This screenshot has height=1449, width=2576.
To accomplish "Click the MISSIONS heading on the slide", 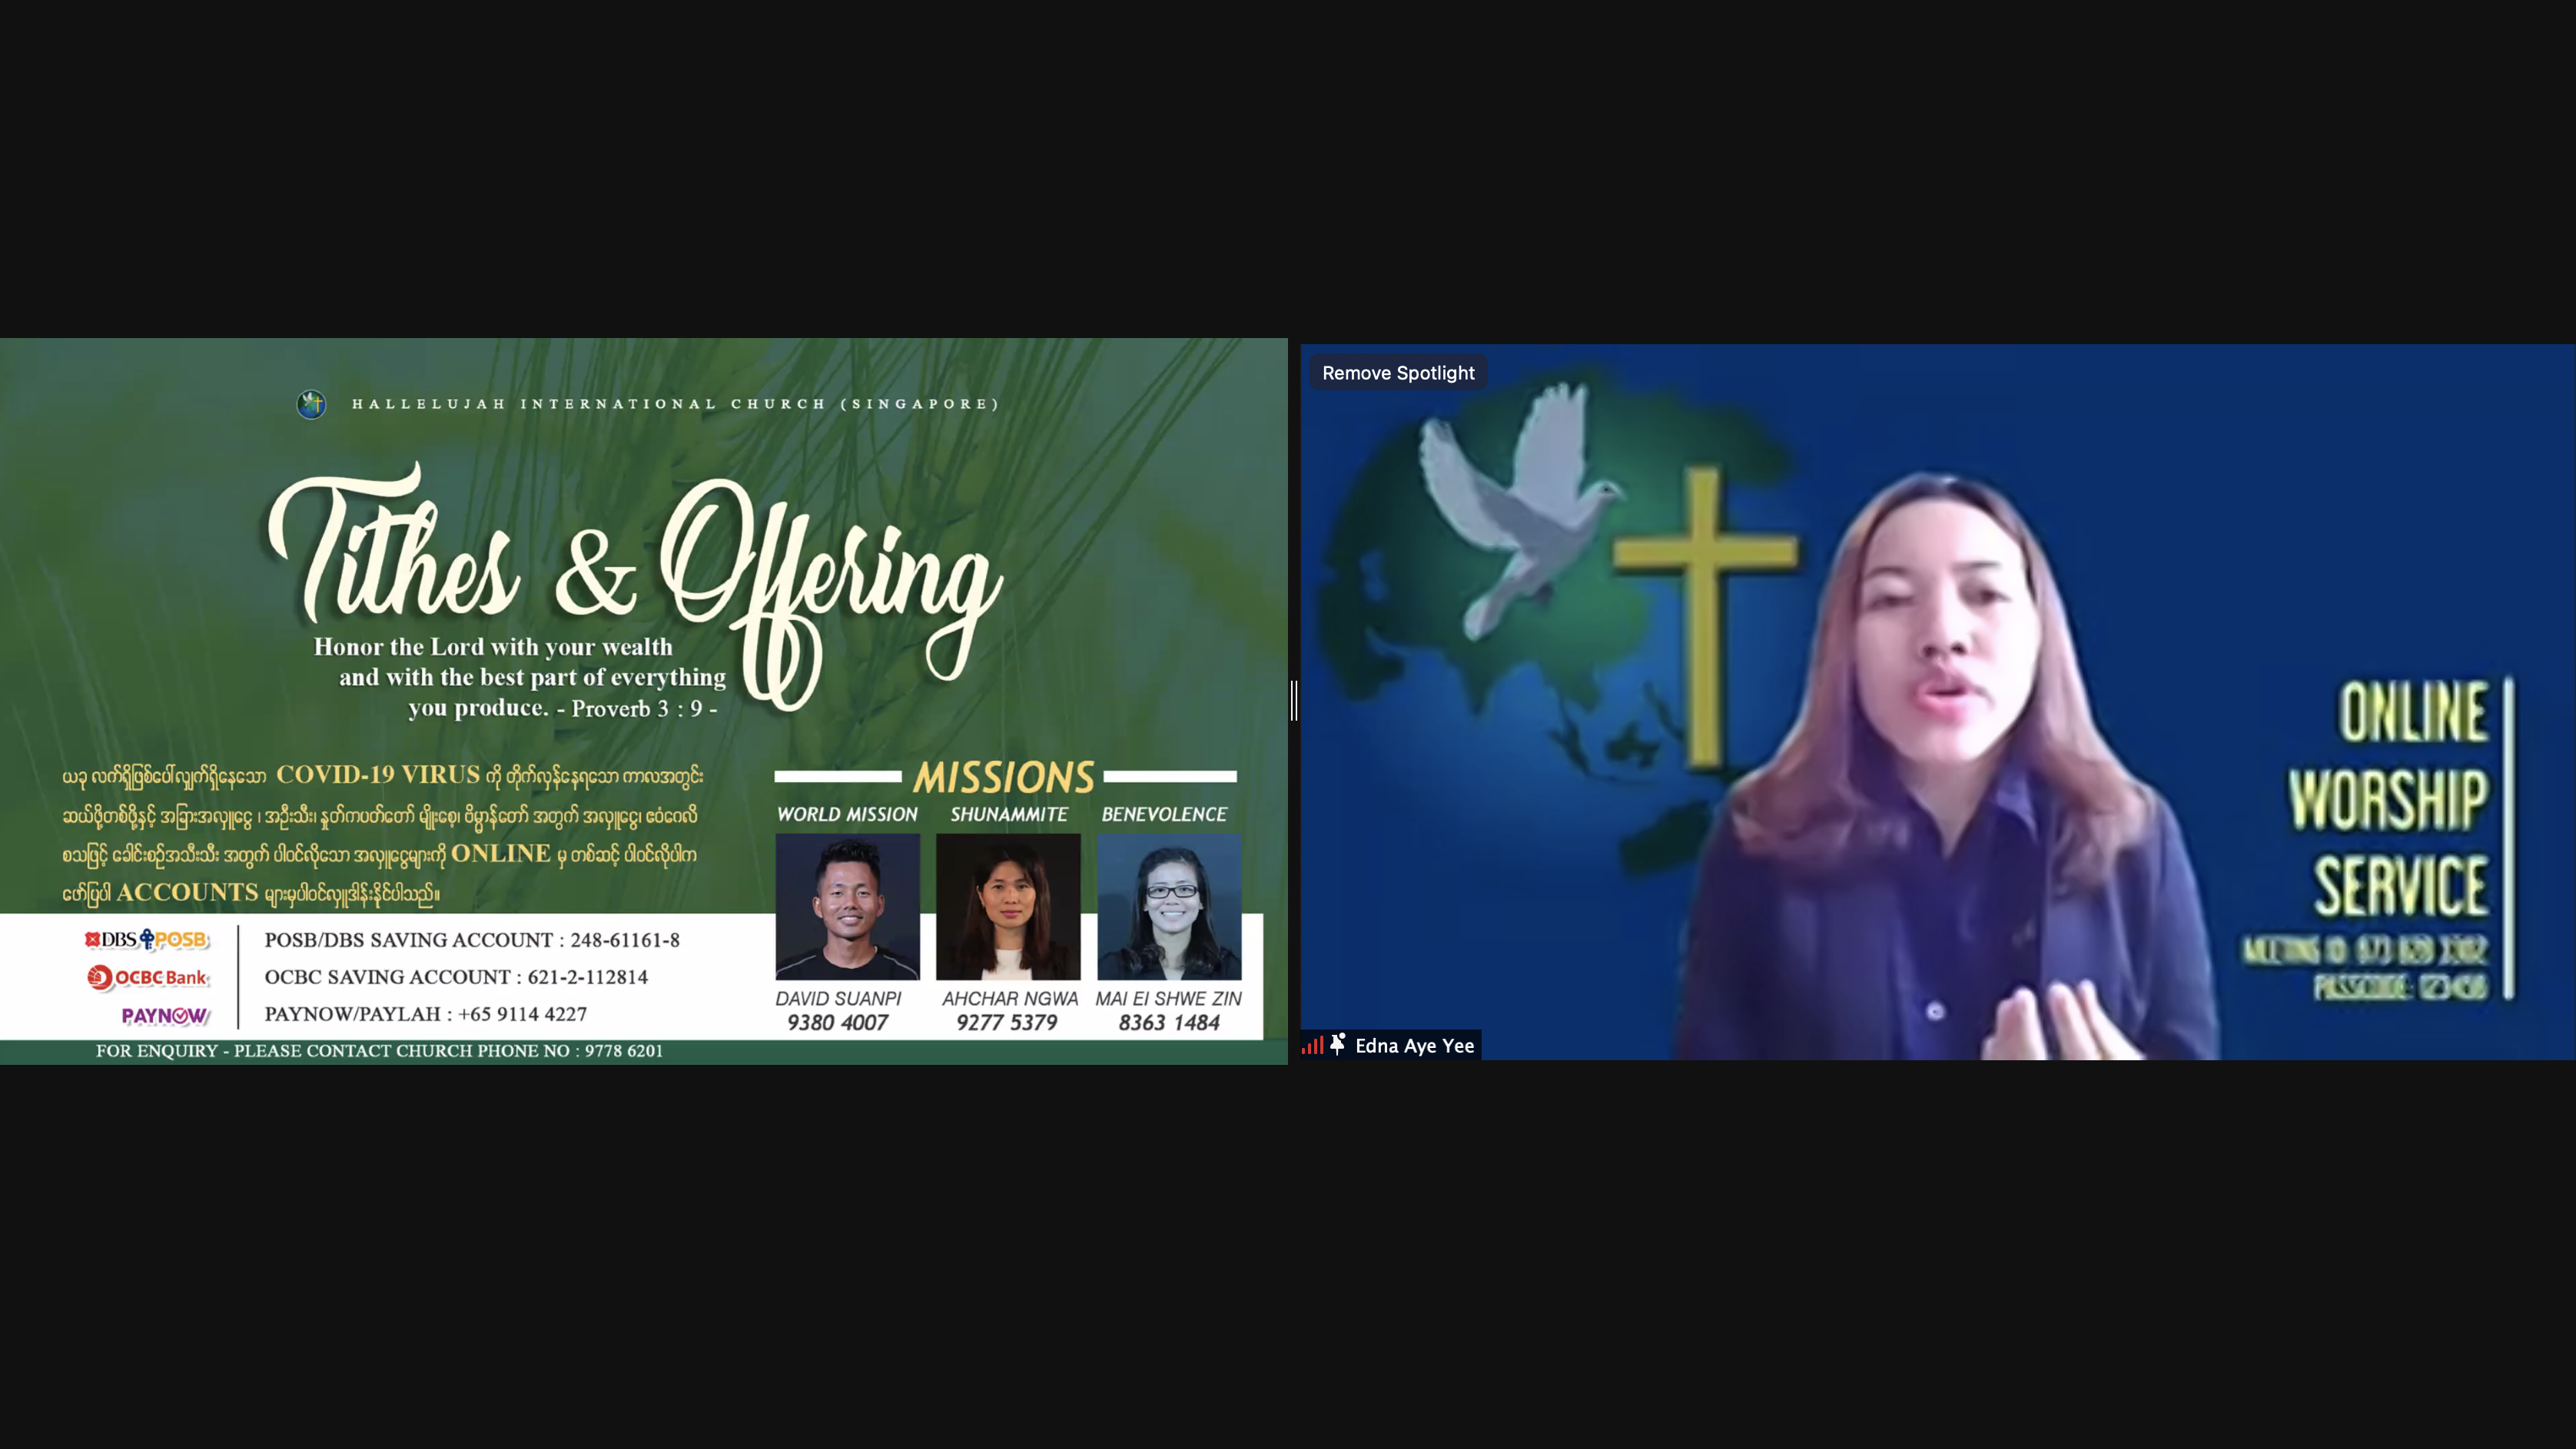I will 1004,777.
